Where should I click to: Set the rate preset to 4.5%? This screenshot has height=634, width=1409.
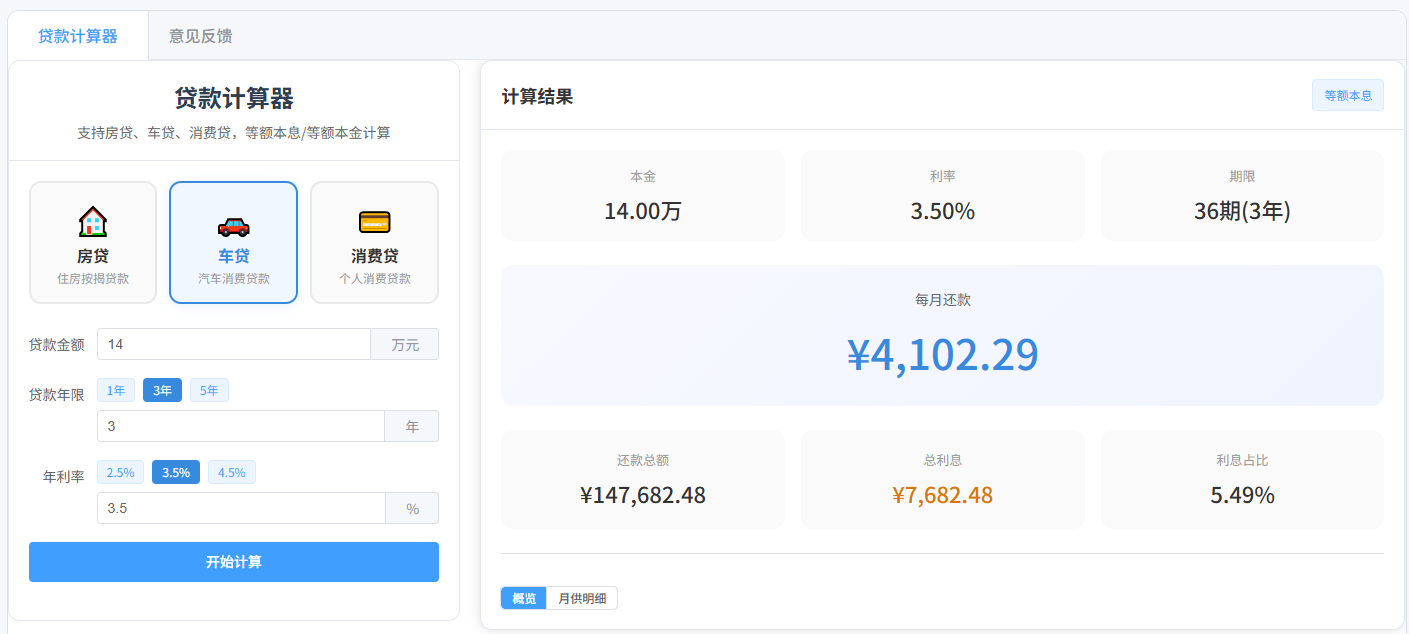coord(232,472)
